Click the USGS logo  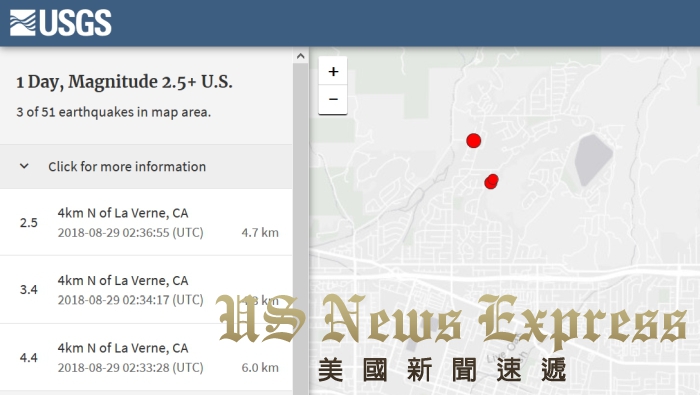pyautogui.click(x=61, y=23)
